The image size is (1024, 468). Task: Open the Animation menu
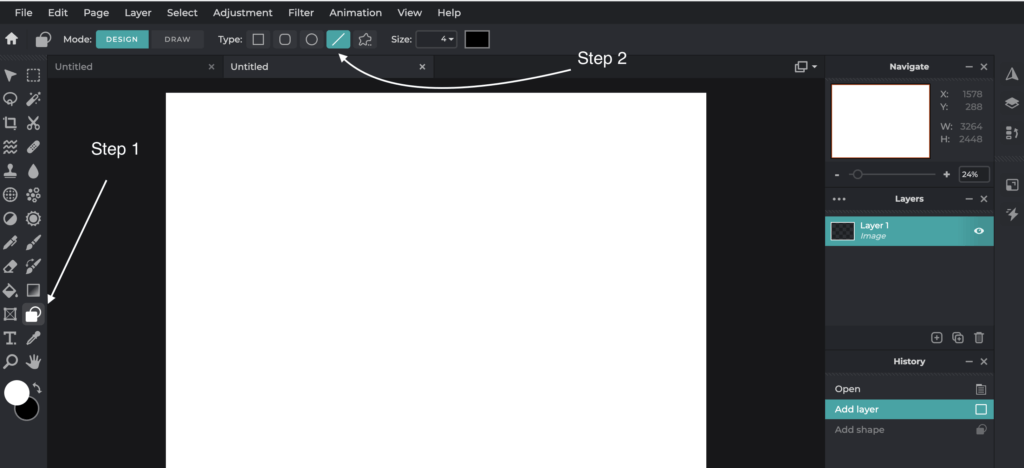coord(355,12)
